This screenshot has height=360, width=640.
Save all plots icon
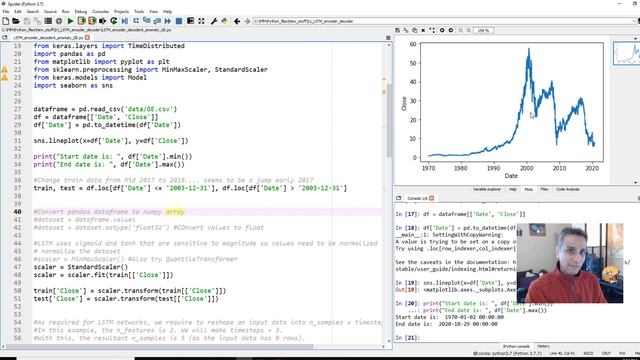[406, 30]
